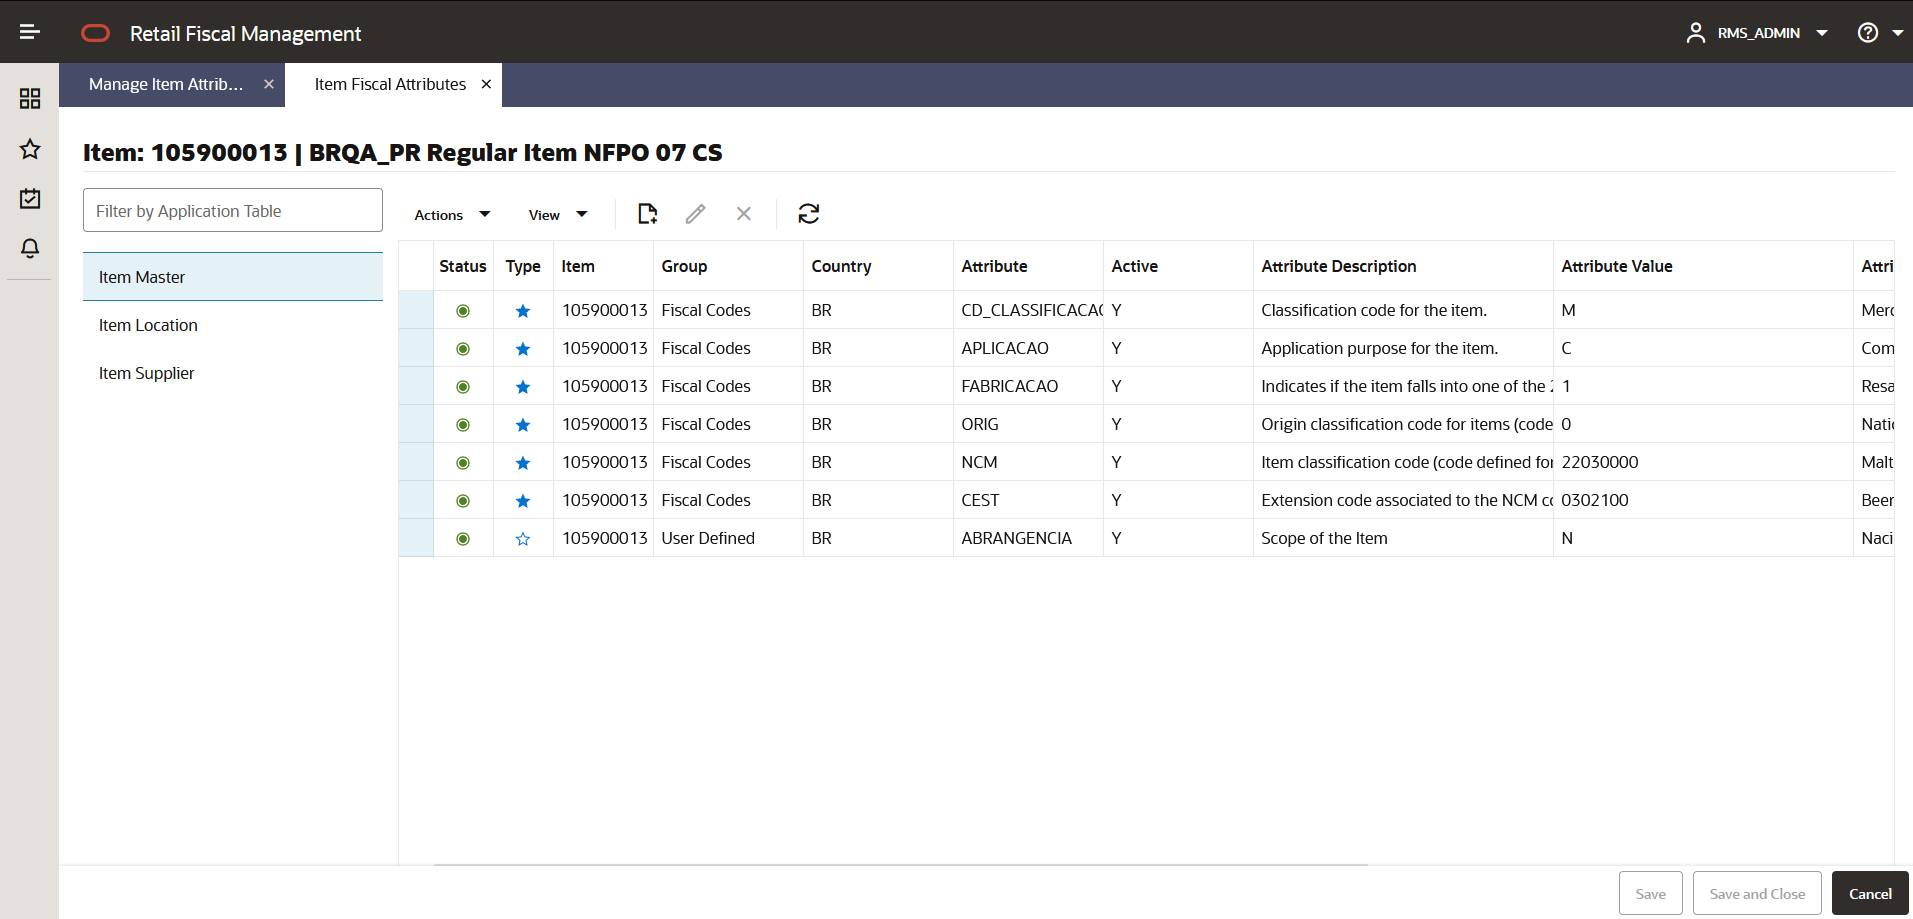Open Favorites star in left sidebar
Viewport: 1913px width, 919px height.
click(30, 149)
